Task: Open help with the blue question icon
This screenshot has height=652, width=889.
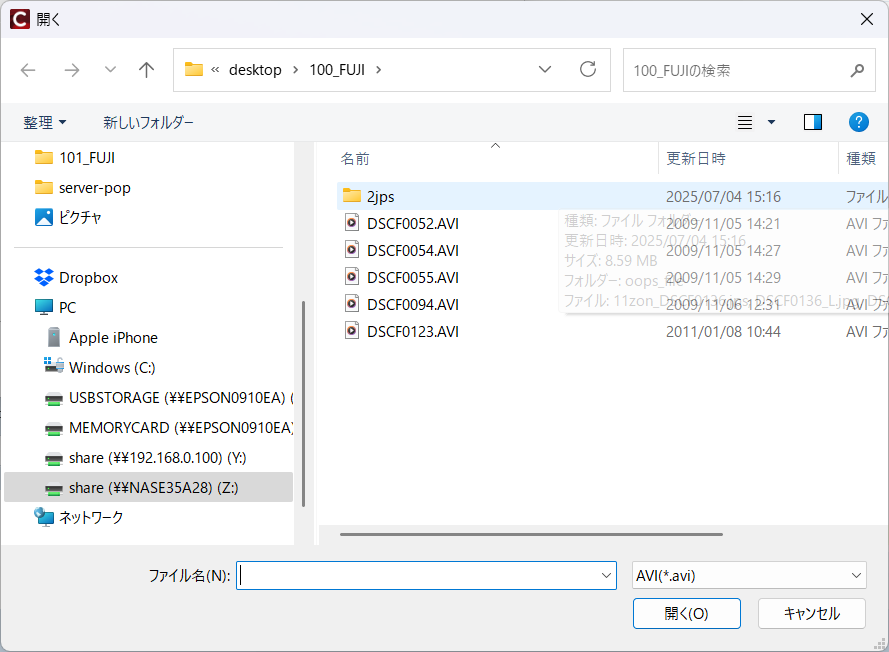Action: tap(858, 122)
